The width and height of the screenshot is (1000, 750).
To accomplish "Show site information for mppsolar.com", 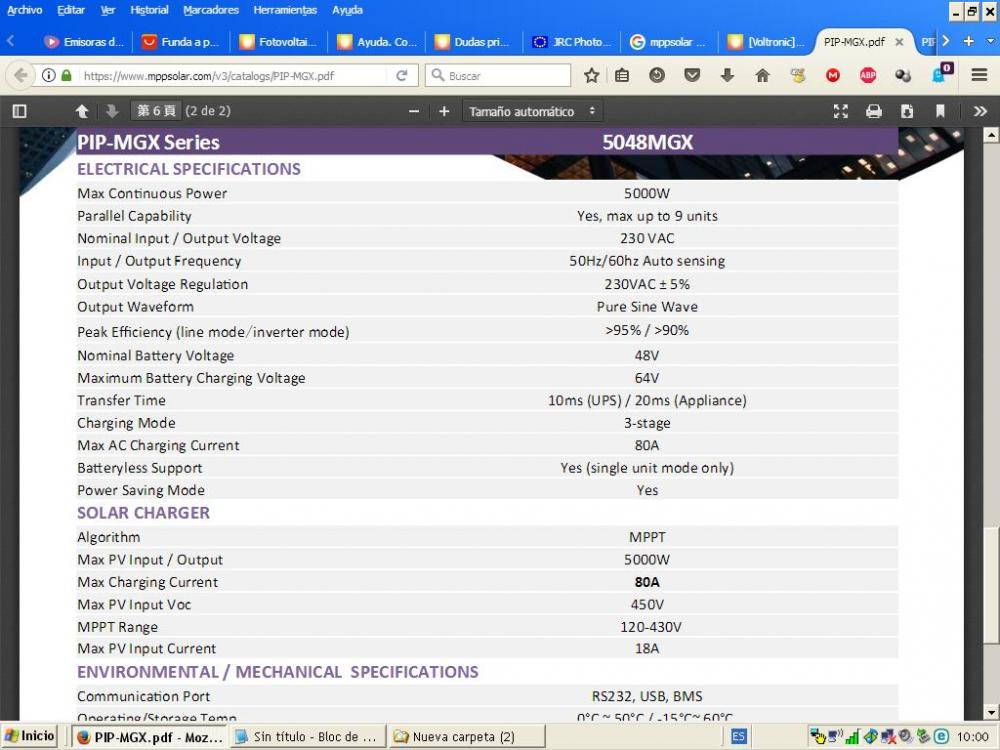I will click(x=48, y=75).
